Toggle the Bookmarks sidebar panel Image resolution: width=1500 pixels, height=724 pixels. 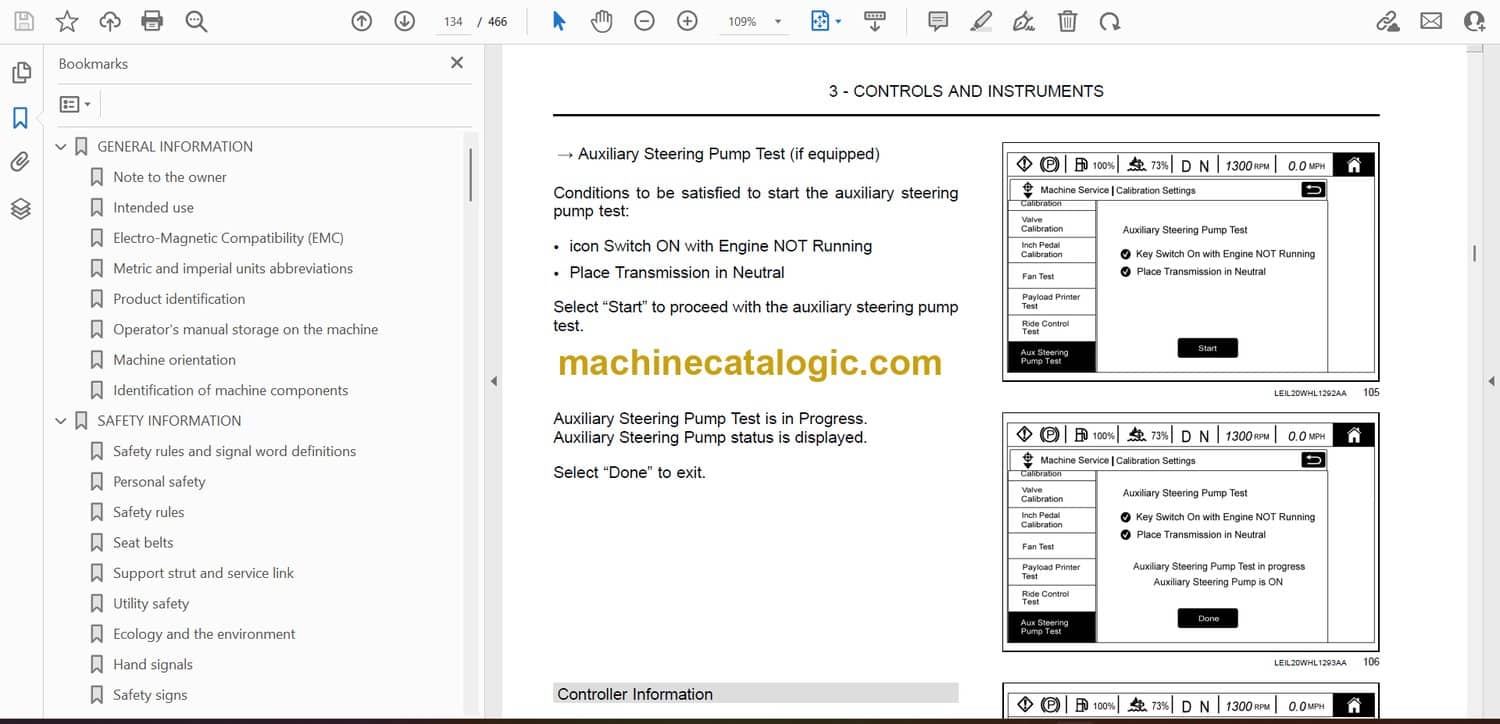pos(21,118)
